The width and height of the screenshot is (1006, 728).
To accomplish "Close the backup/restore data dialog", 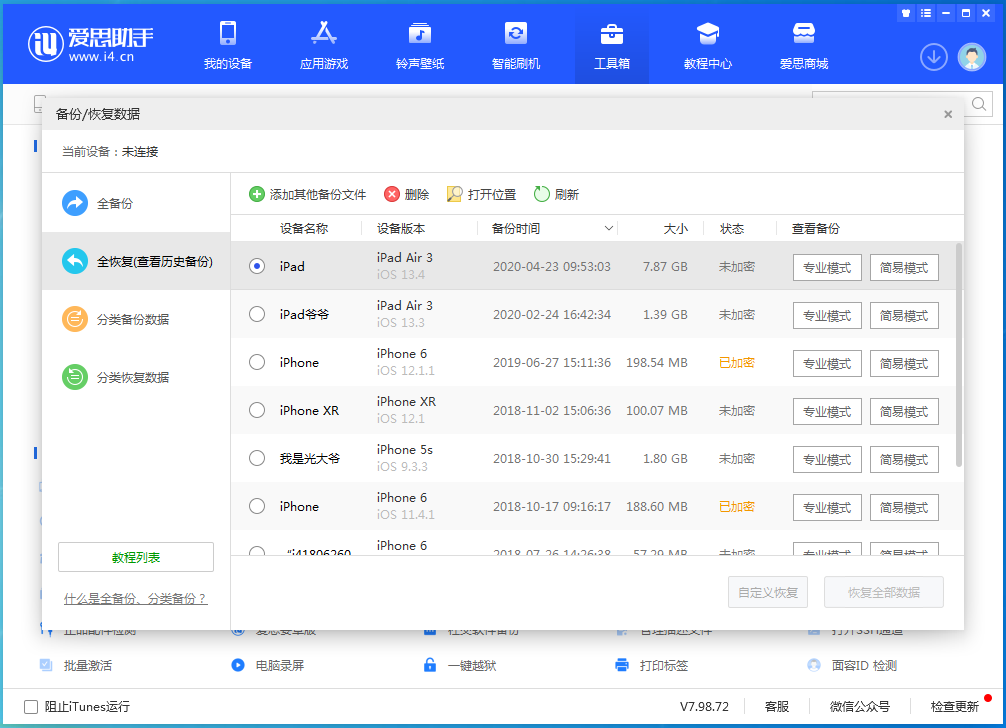I will click(948, 114).
